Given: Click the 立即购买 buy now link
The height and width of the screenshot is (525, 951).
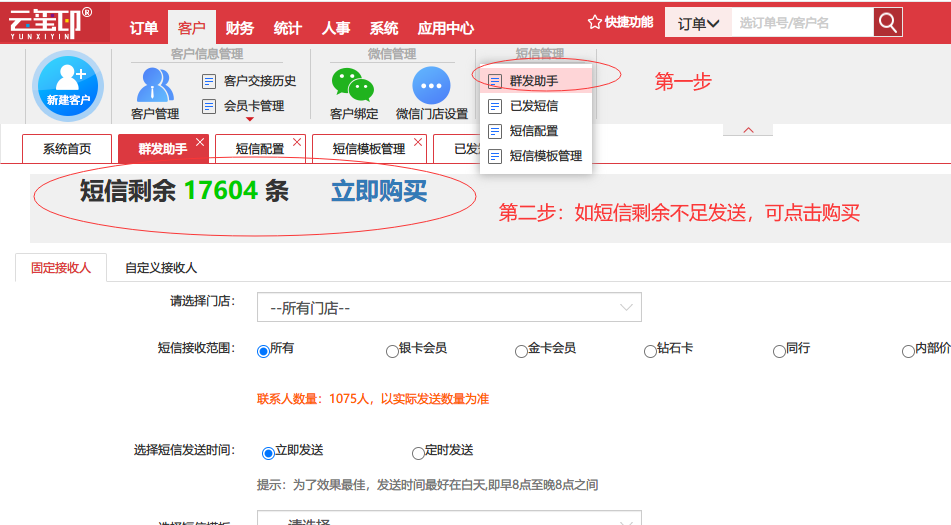Looking at the screenshot, I should tap(379, 191).
